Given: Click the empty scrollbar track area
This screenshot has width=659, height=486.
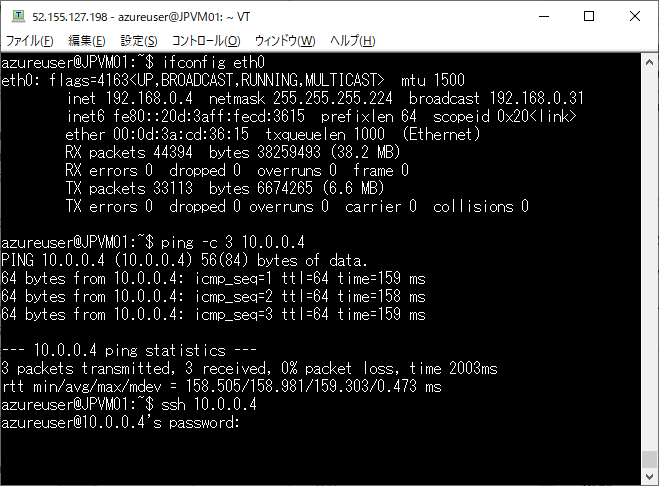Looking at the screenshot, I should 649,261.
